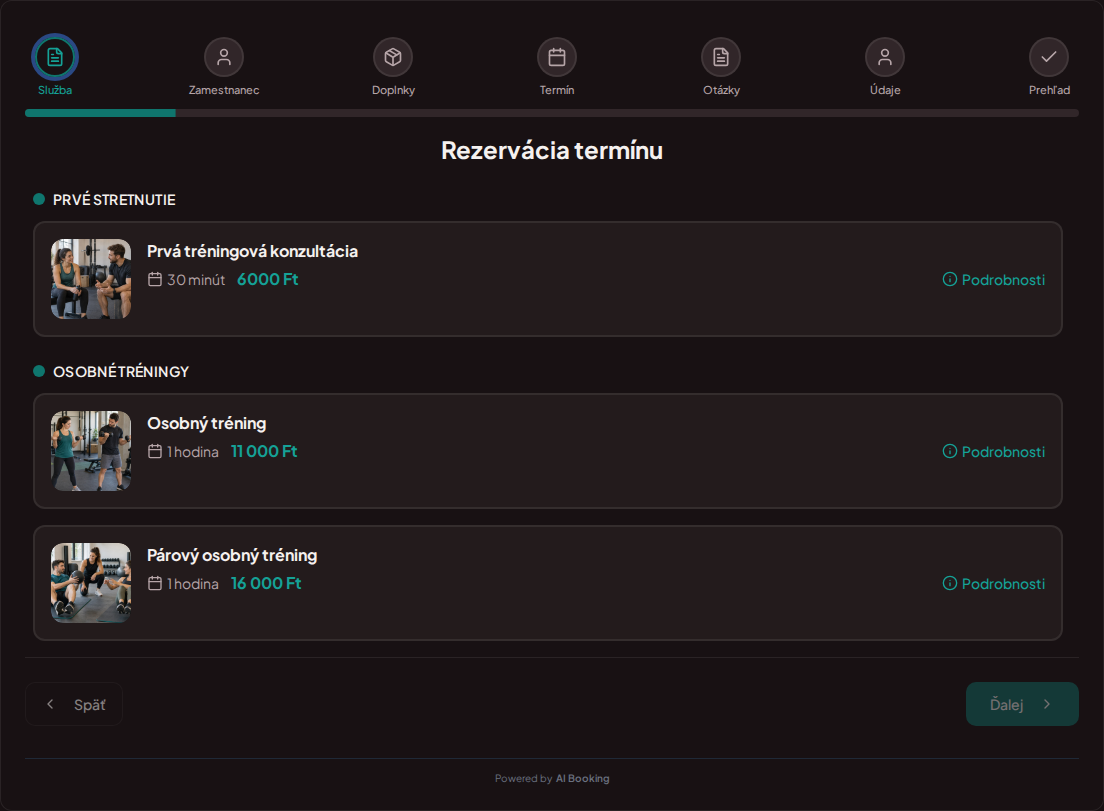Open the Doplnky step box icon
The height and width of the screenshot is (811, 1104).
tap(393, 57)
